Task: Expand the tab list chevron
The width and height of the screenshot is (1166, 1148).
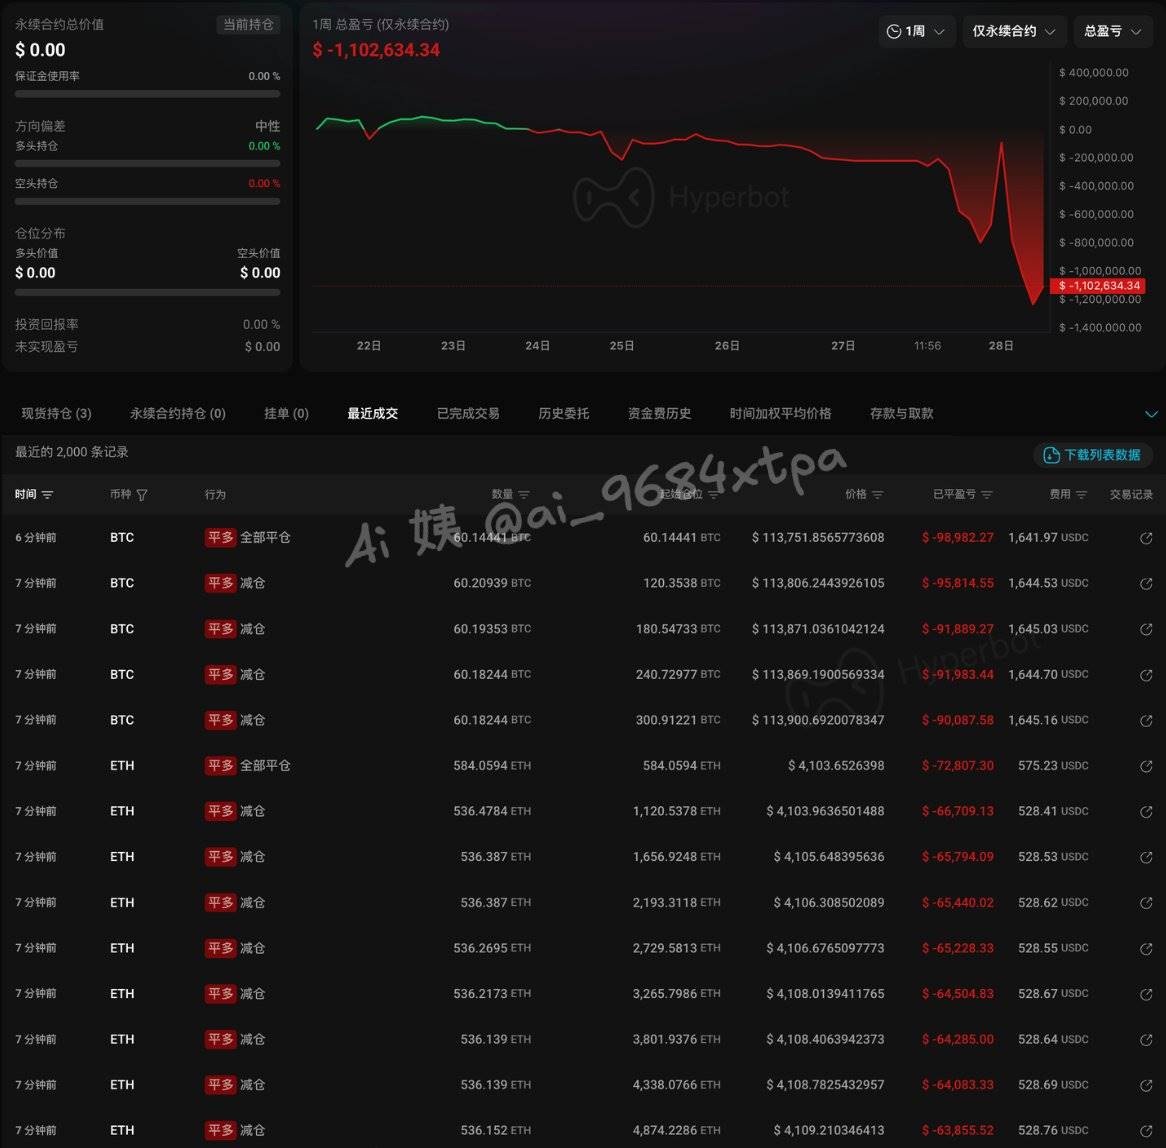Action: tap(1151, 414)
